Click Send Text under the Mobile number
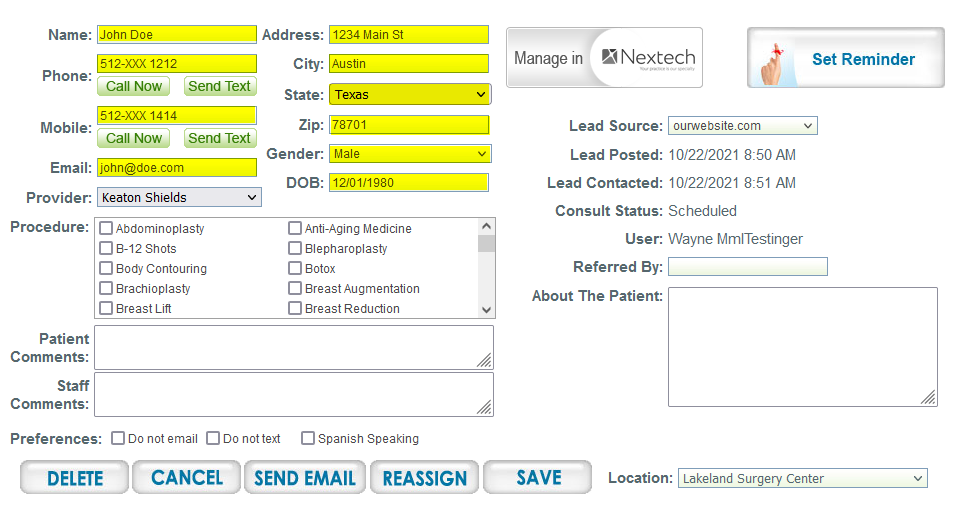Screen dimensions: 974x511 pyautogui.click(x=220, y=138)
